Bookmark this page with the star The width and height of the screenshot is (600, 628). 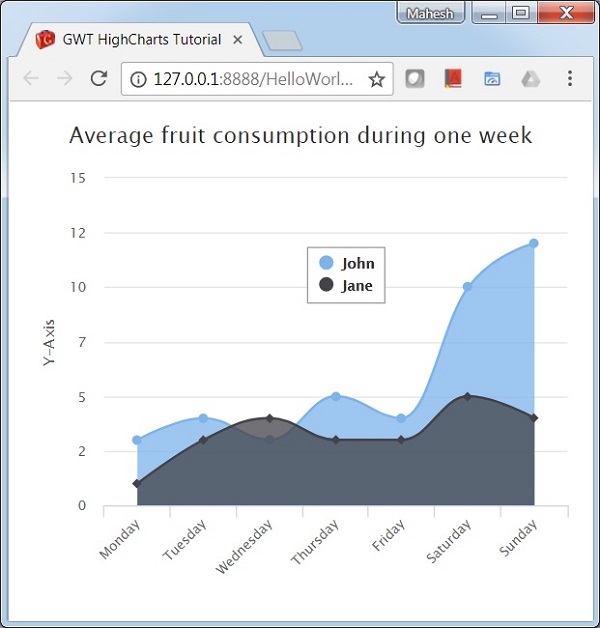tap(377, 79)
